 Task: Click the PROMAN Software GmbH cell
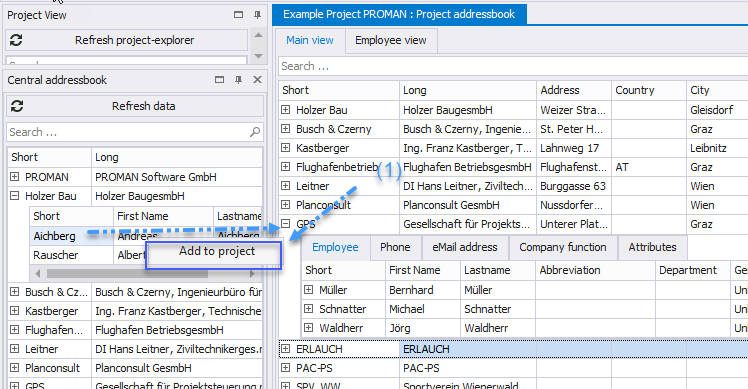click(x=177, y=177)
